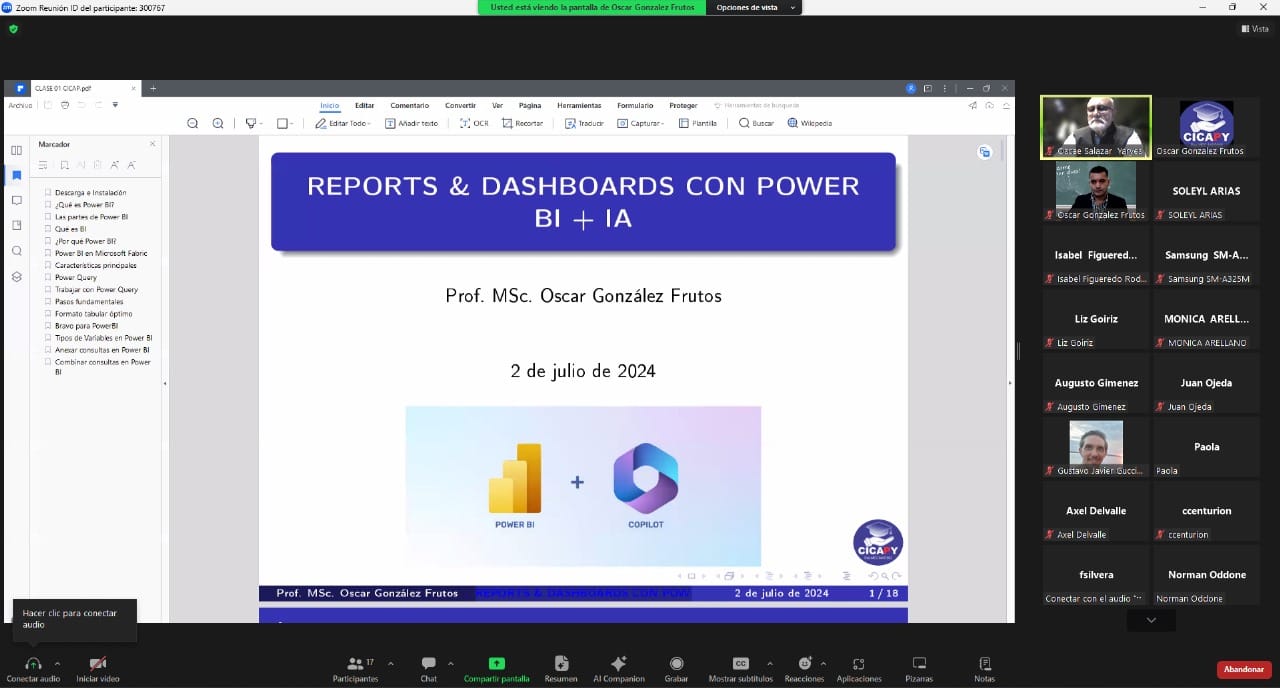This screenshot has height=688, width=1280.
Task: Open the Chat panel
Action: pos(428,664)
